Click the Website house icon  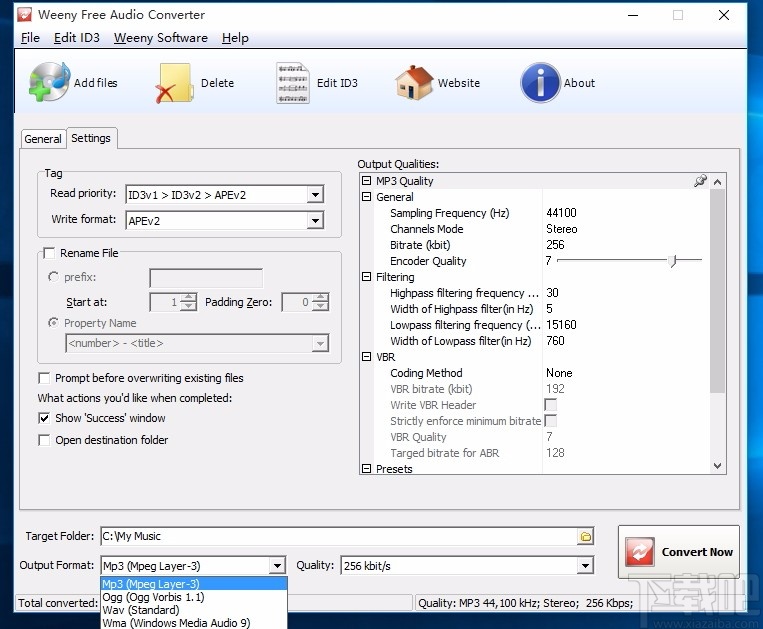[x=414, y=83]
